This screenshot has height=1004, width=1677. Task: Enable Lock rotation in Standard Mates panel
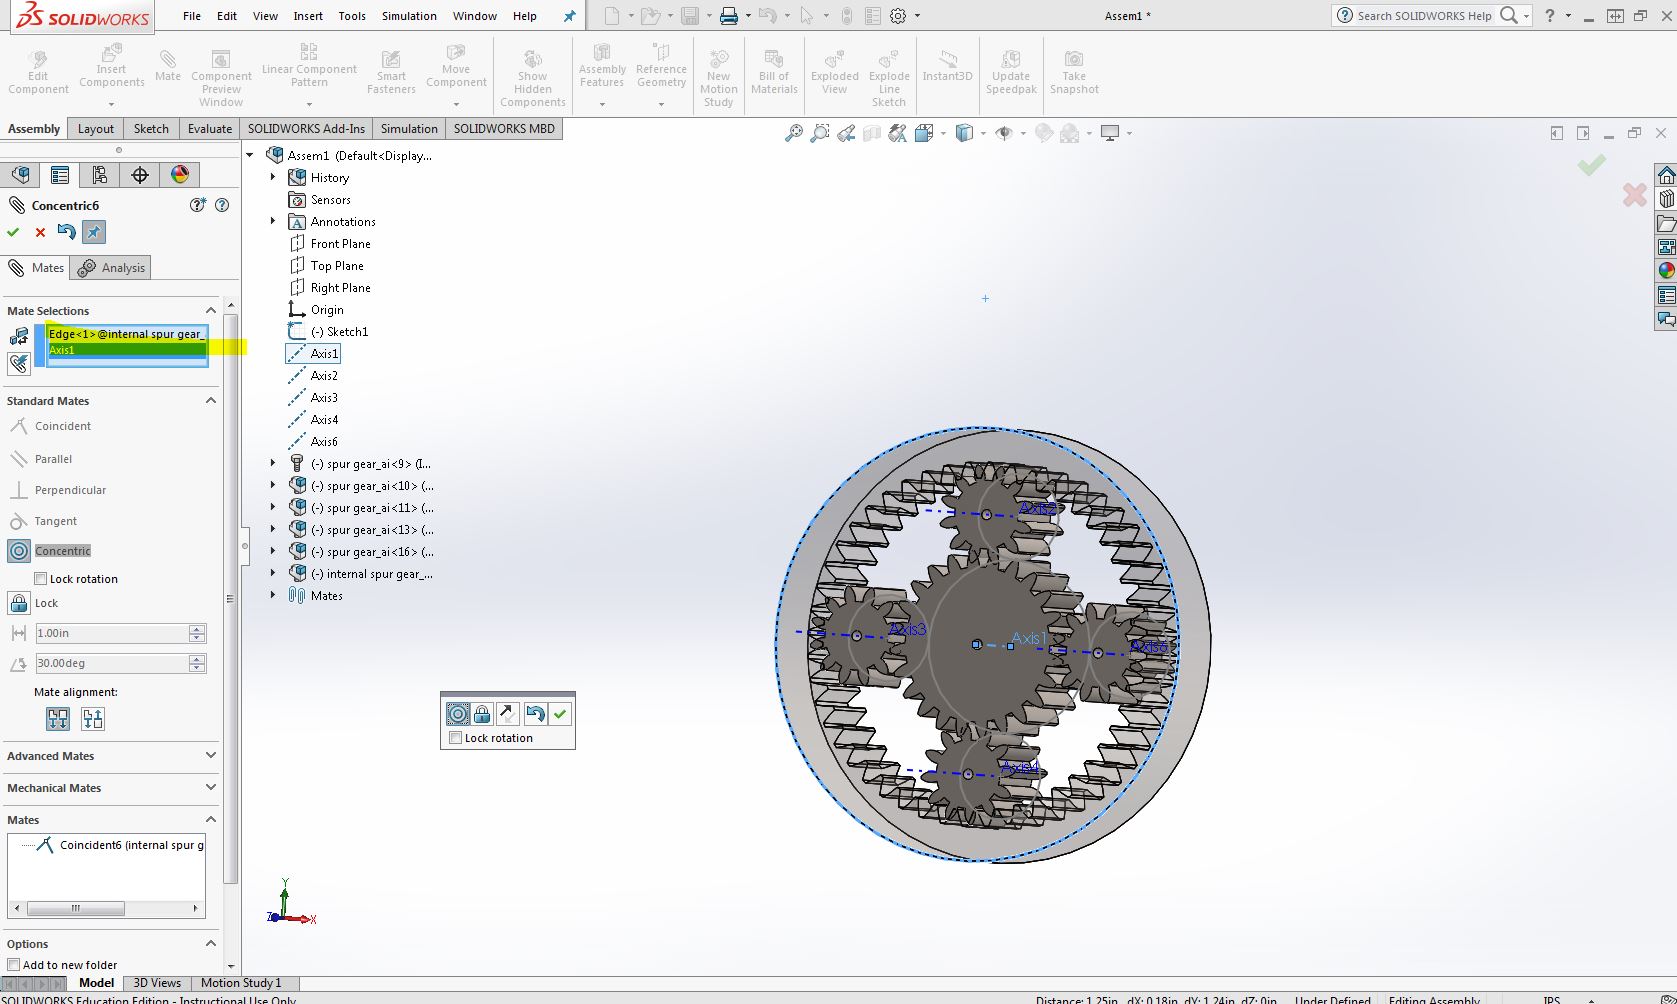(x=41, y=579)
